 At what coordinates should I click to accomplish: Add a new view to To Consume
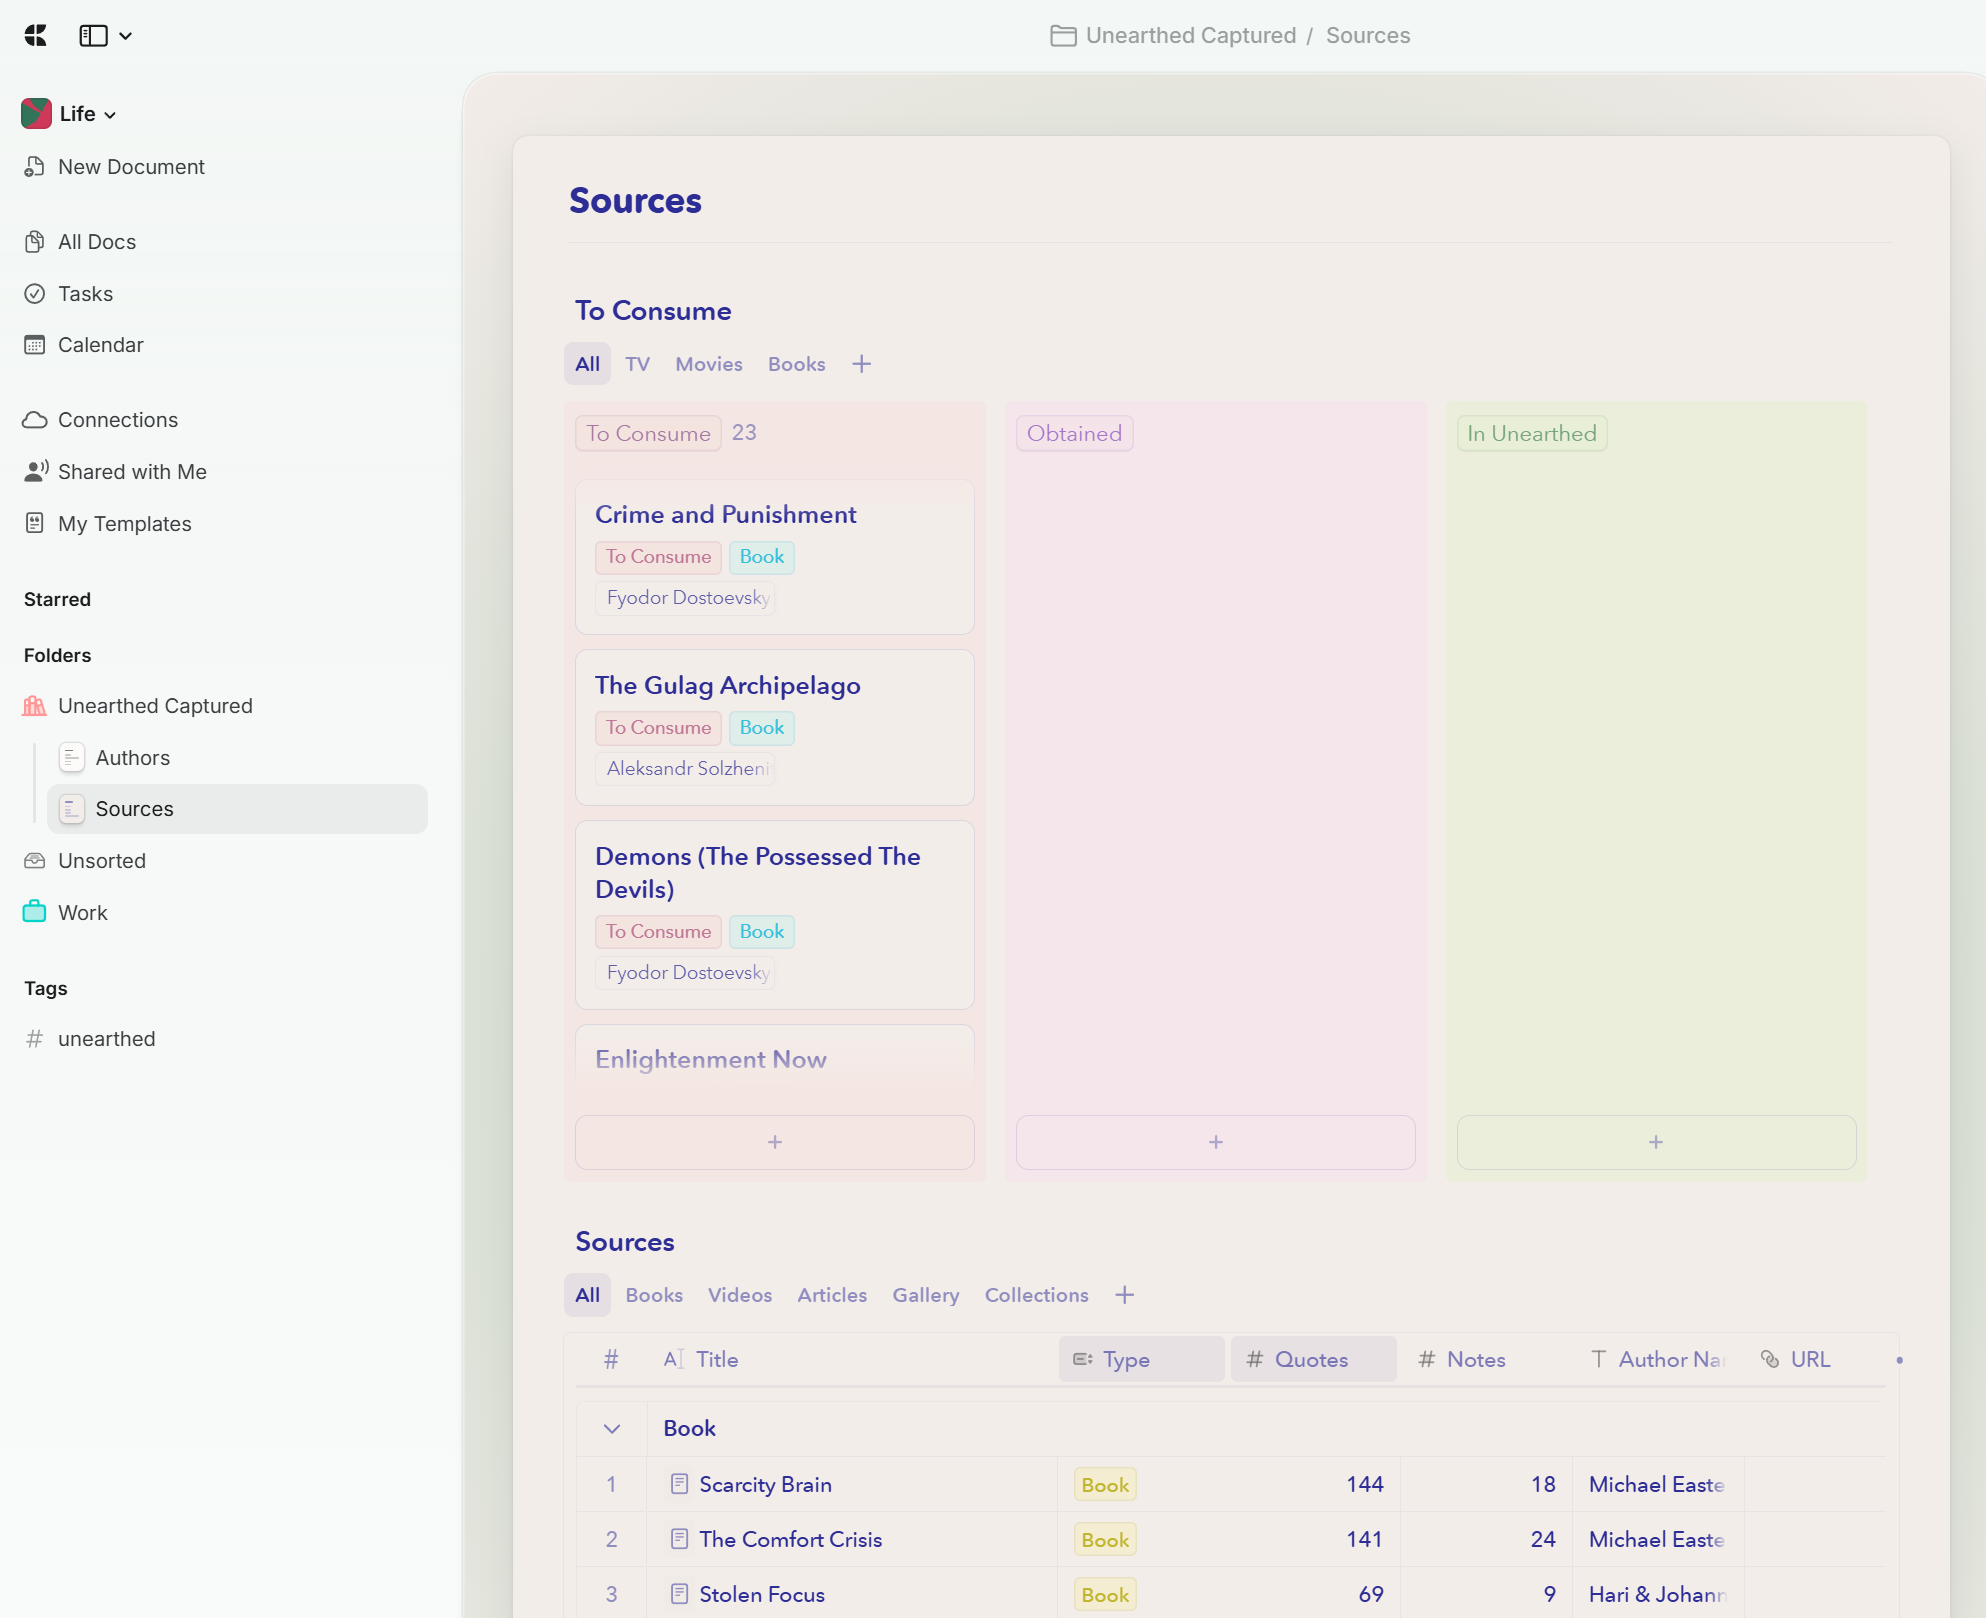tap(862, 364)
